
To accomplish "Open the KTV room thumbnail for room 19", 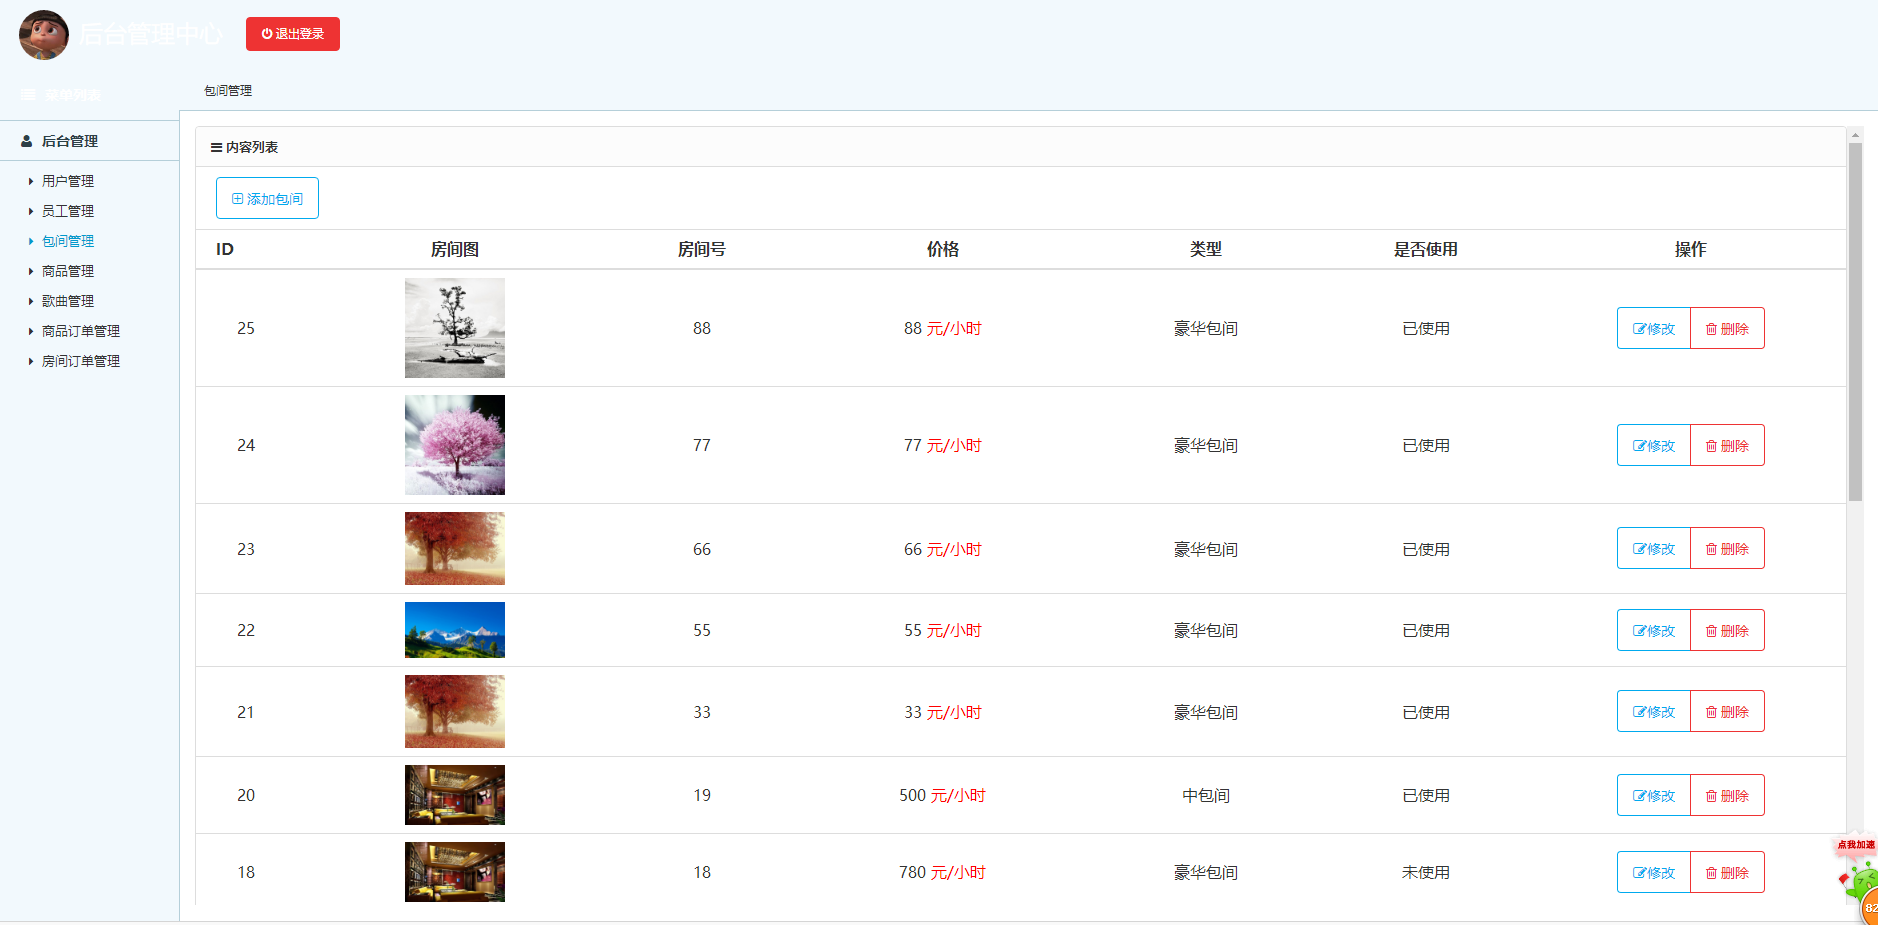I will [455, 795].
